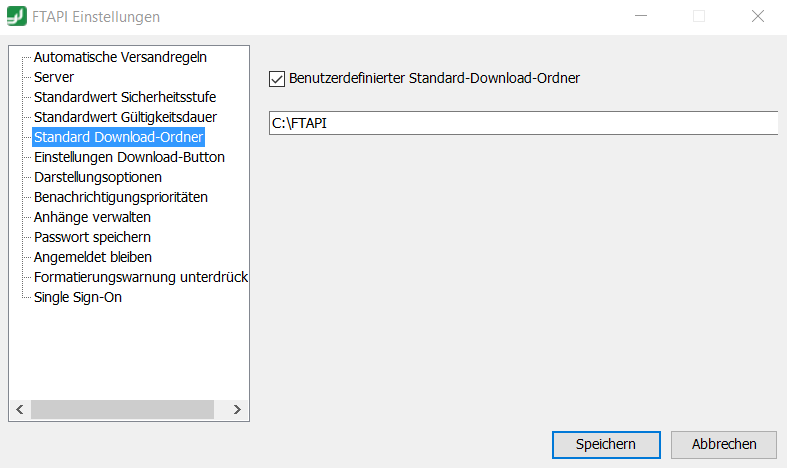
Task: Open Formatierungswarnung unterdrücken entry
Action: (x=141, y=277)
